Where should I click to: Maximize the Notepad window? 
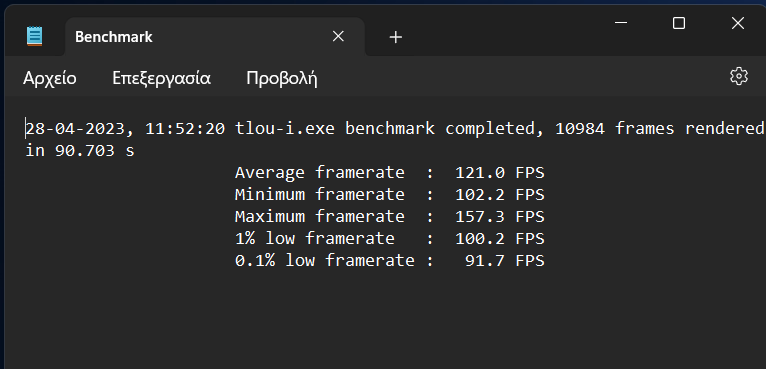point(679,22)
